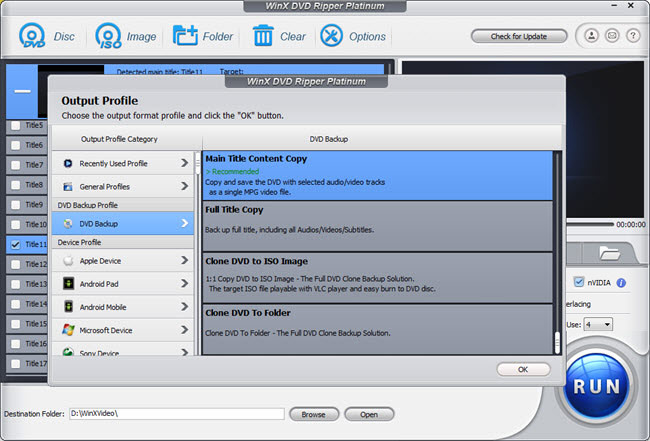
Task: Click the Destination Folder path field
Action: 177,414
